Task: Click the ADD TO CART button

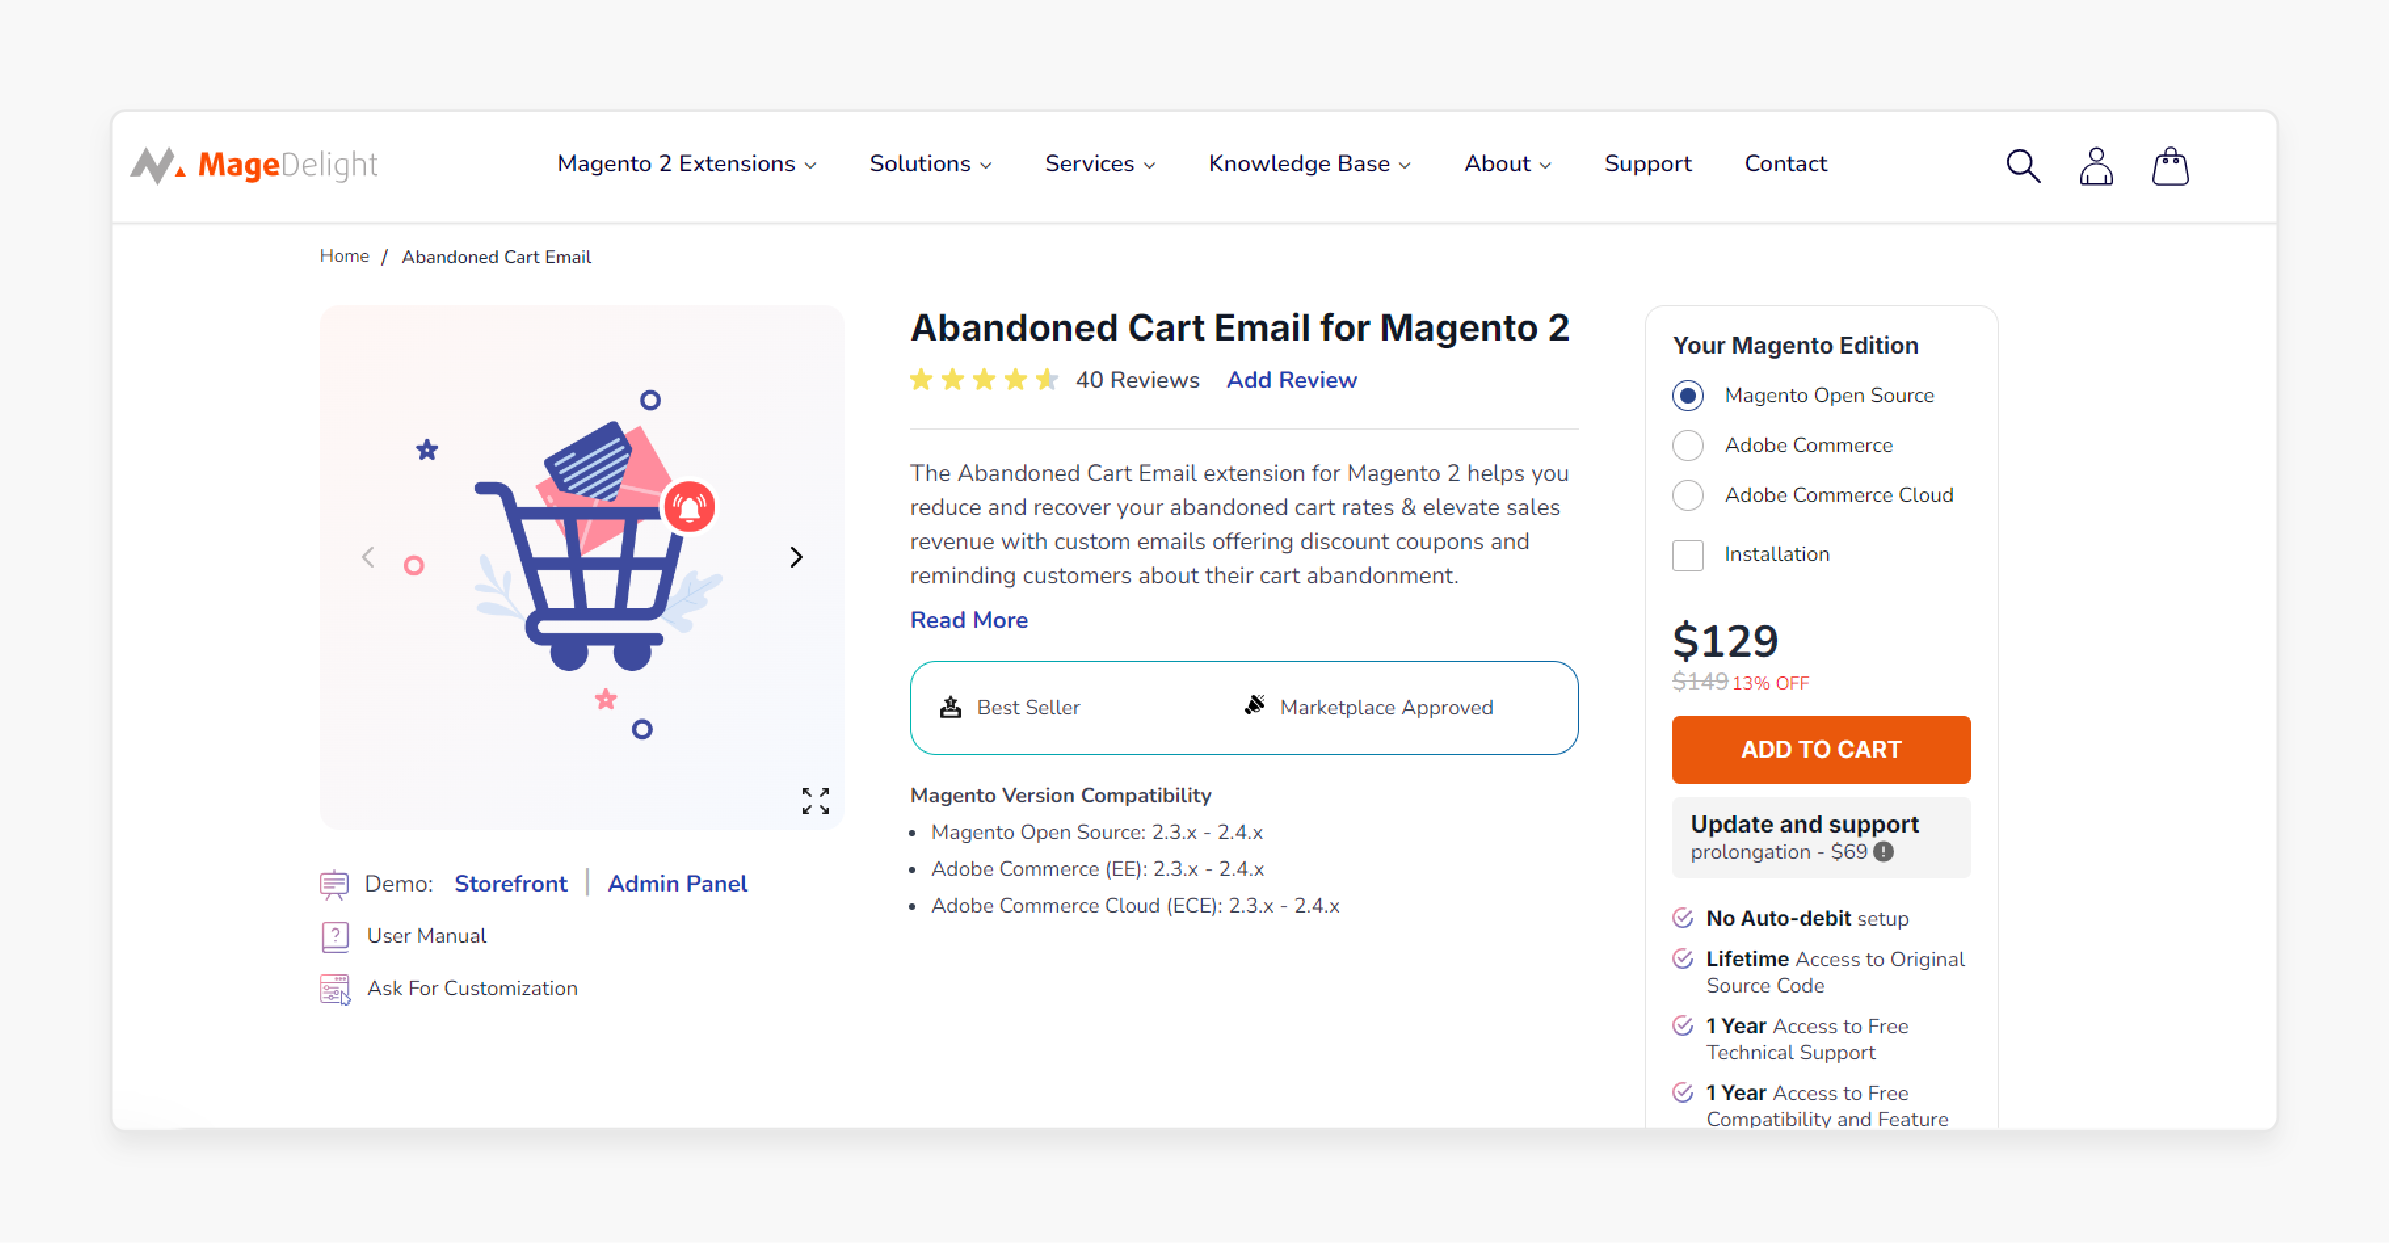Action: [1822, 749]
